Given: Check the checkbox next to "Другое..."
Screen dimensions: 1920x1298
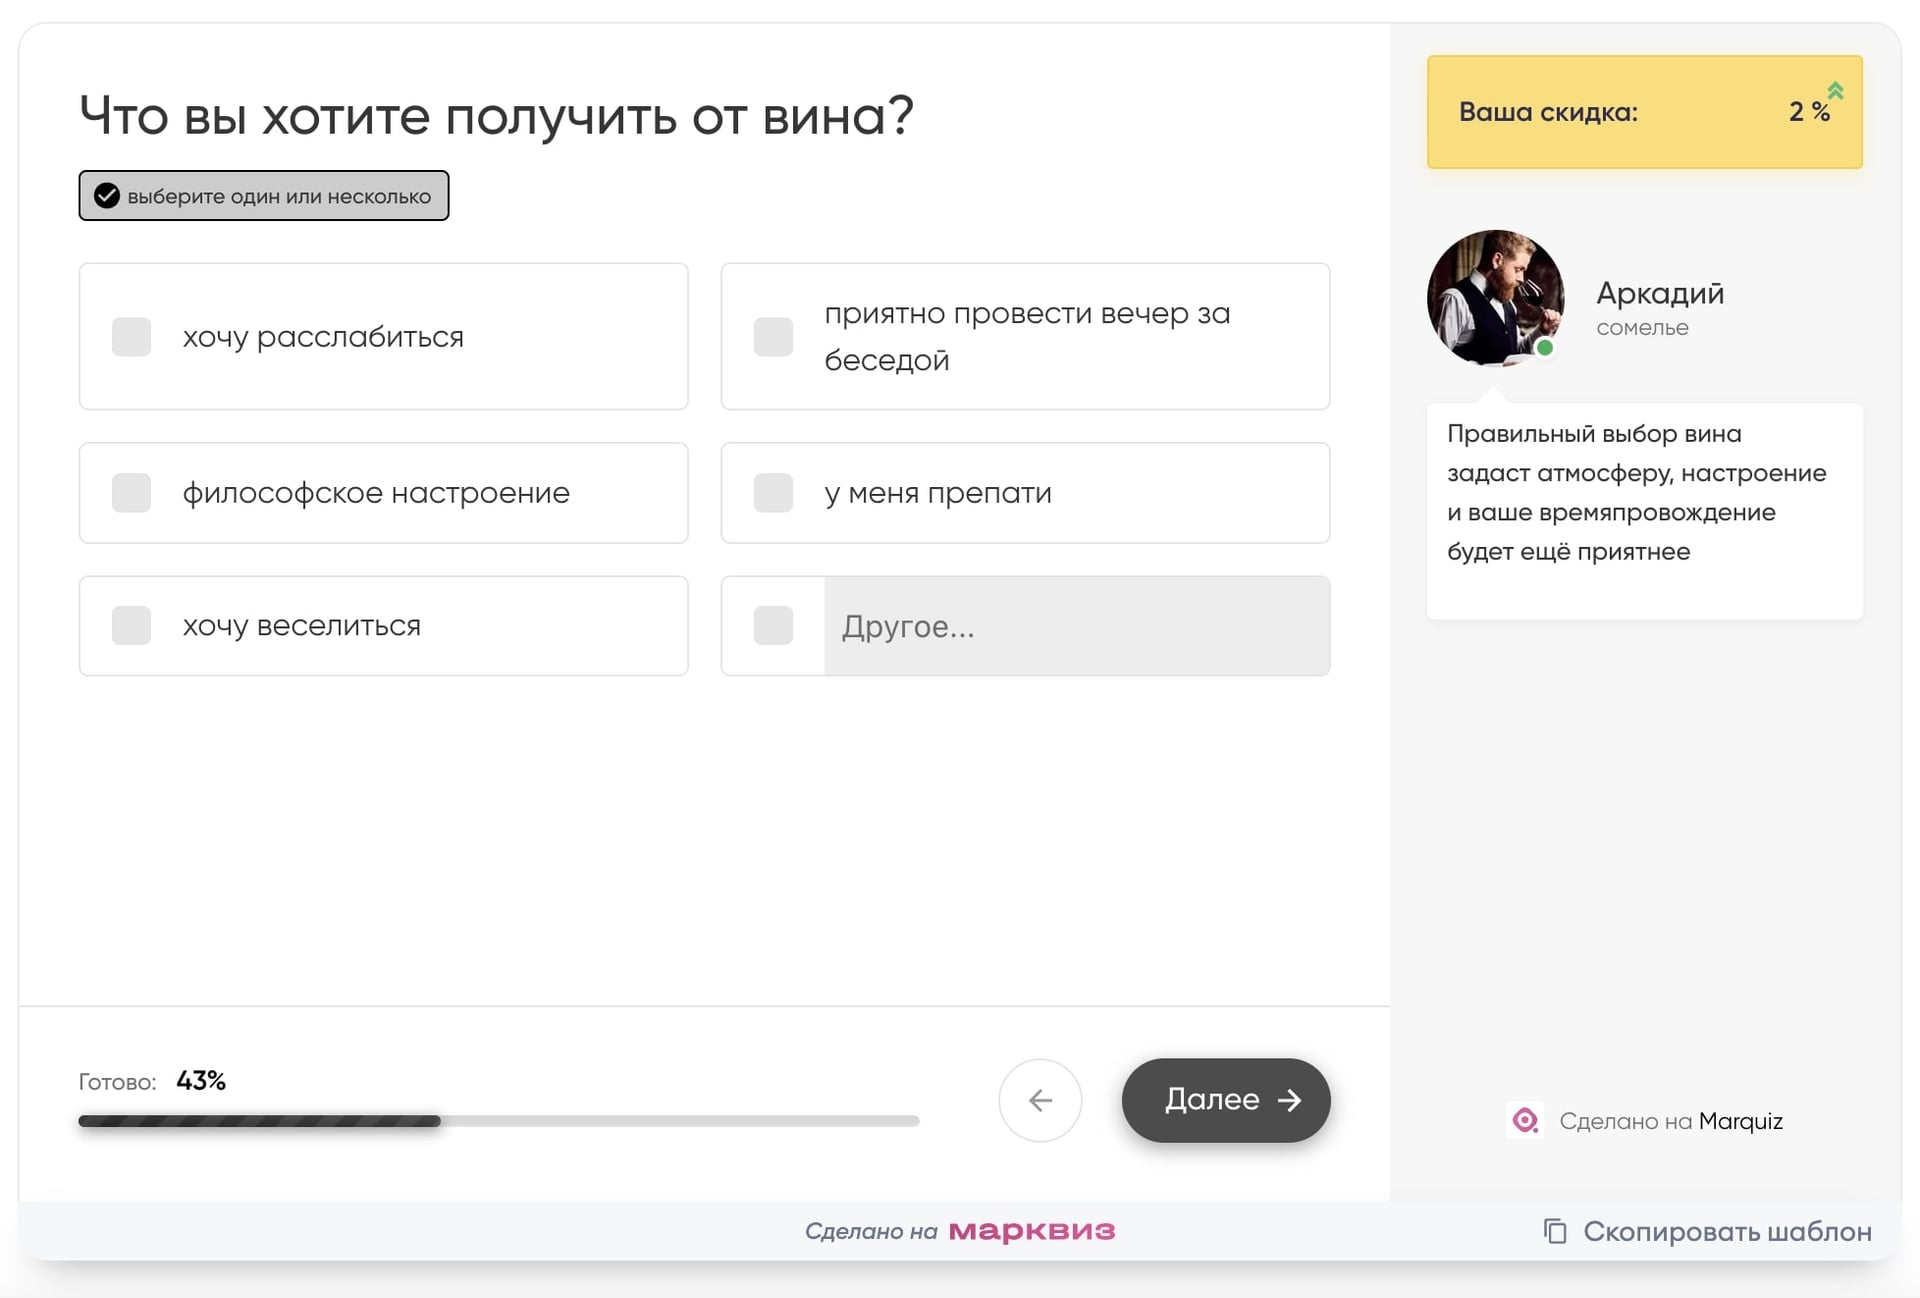Looking at the screenshot, I should click(x=772, y=626).
